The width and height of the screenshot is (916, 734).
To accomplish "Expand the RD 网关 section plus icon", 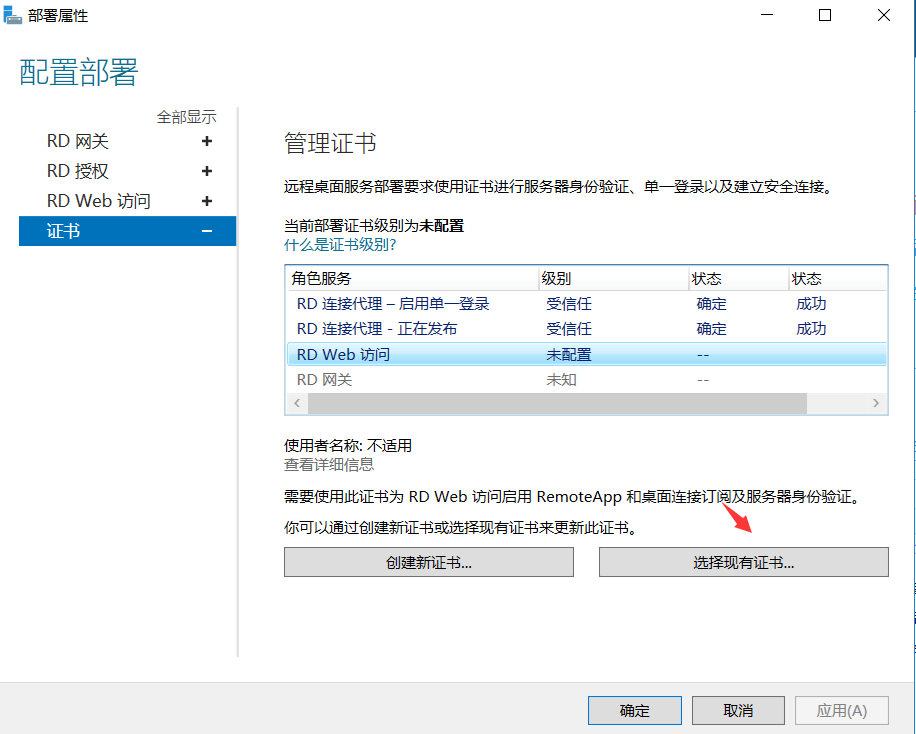I will (207, 141).
